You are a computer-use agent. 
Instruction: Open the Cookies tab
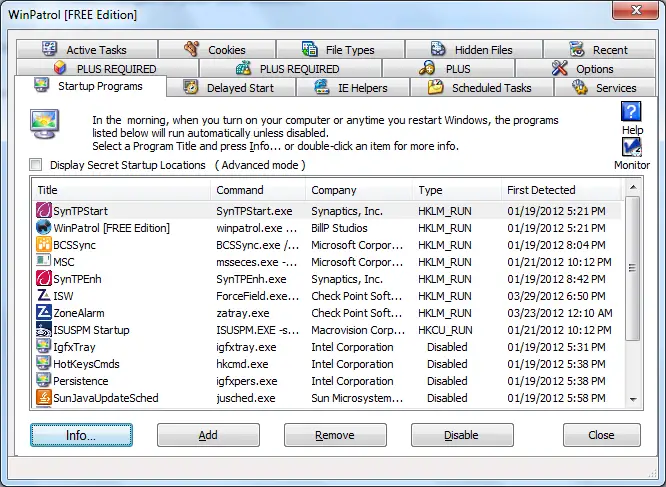[x=217, y=49]
